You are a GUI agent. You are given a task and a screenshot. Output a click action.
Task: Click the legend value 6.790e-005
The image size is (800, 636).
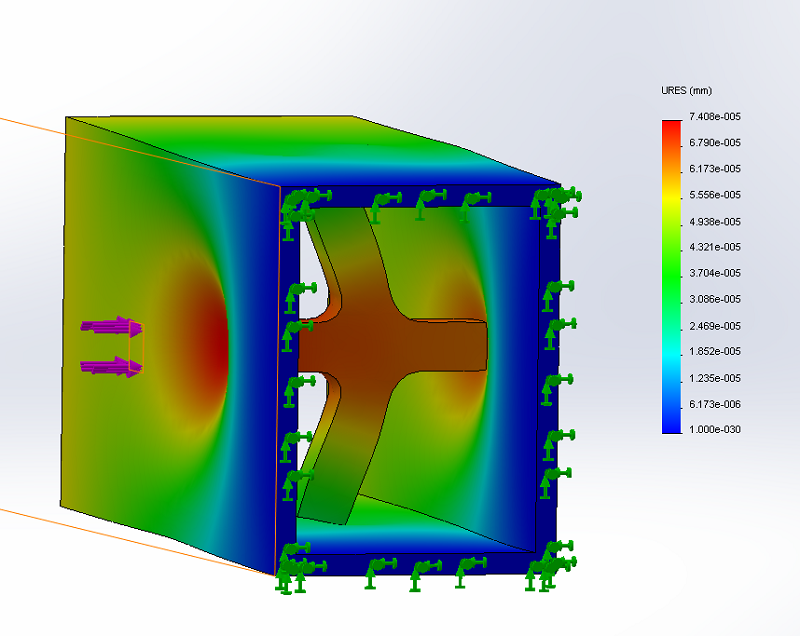tap(714, 143)
